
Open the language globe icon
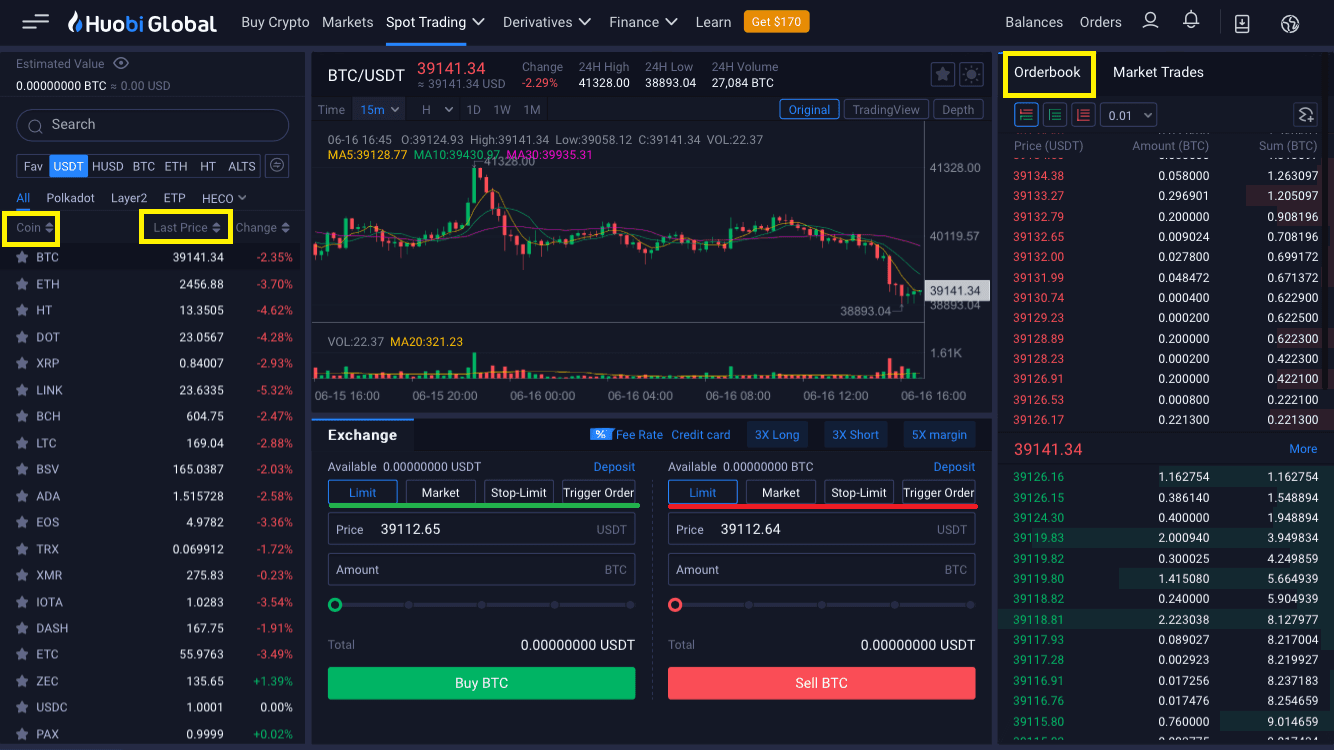pos(1289,22)
